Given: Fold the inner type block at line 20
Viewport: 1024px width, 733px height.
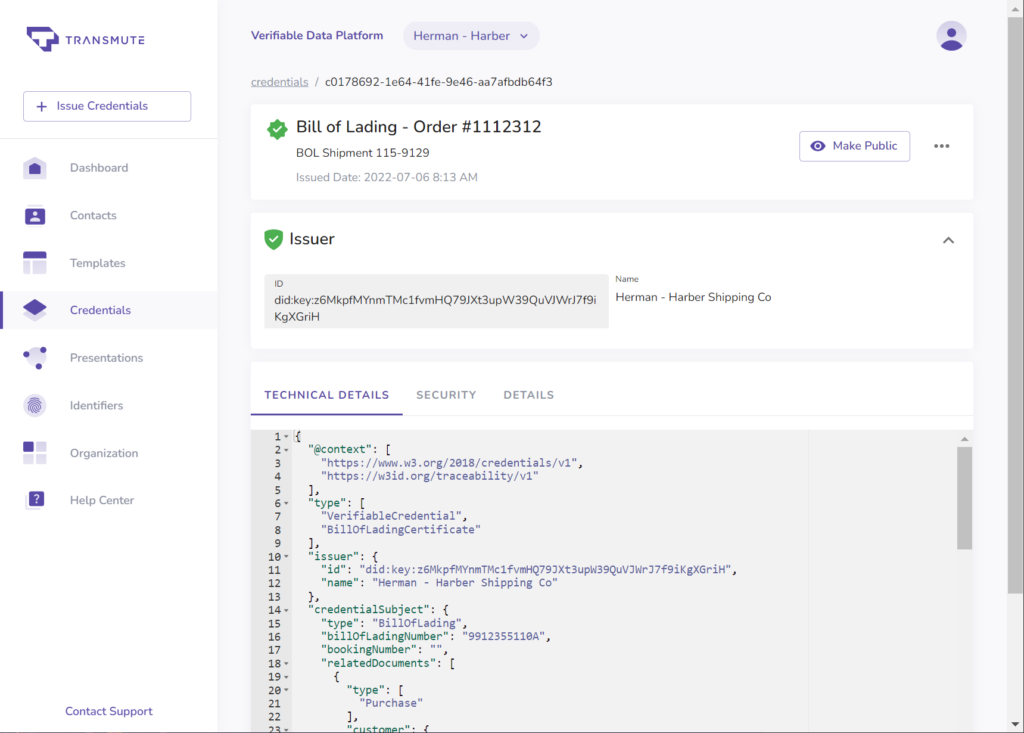Looking at the screenshot, I should (286, 691).
